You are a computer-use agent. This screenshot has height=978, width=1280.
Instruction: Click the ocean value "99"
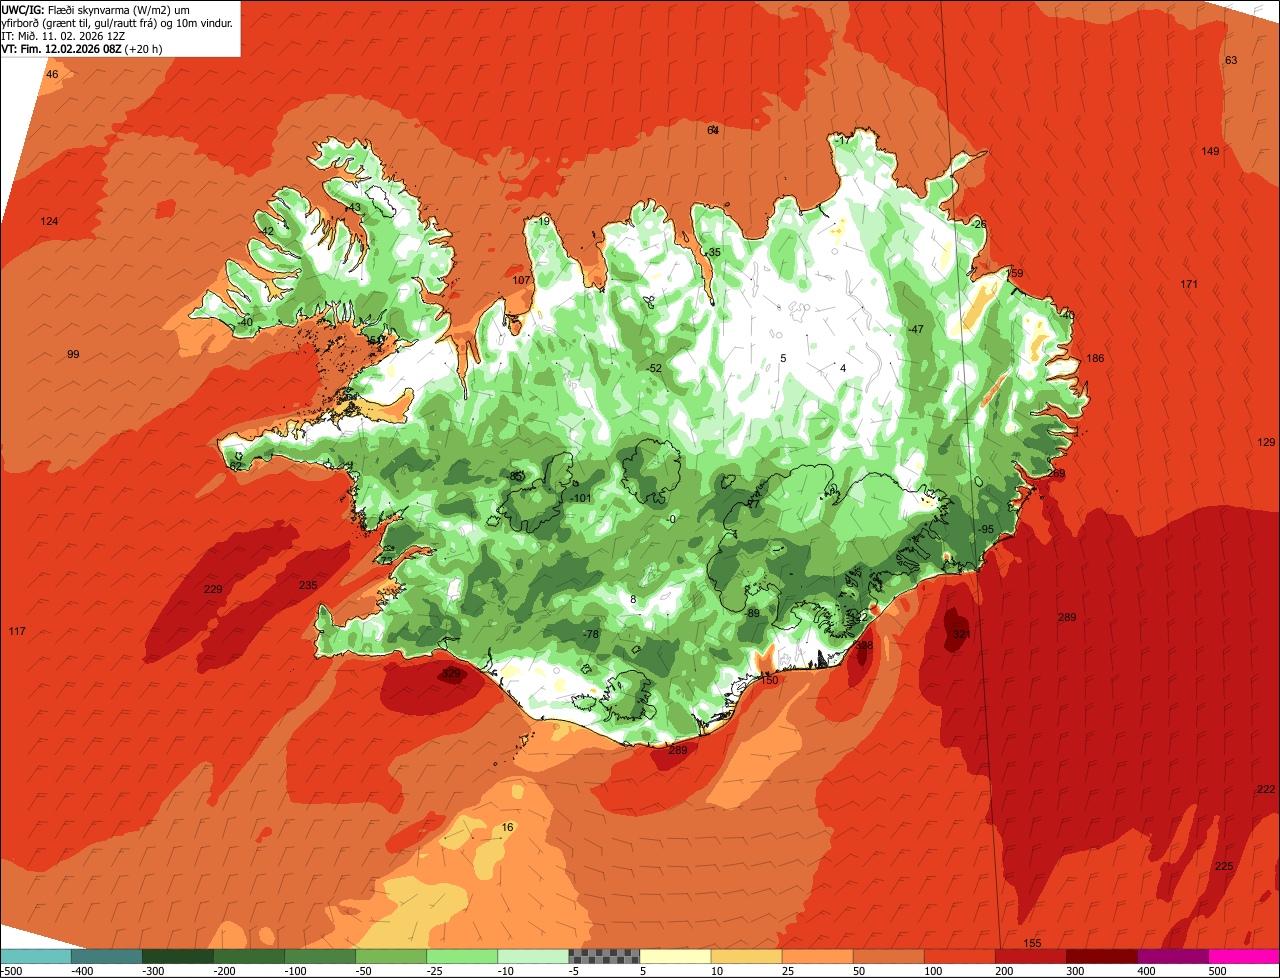tap(73, 354)
